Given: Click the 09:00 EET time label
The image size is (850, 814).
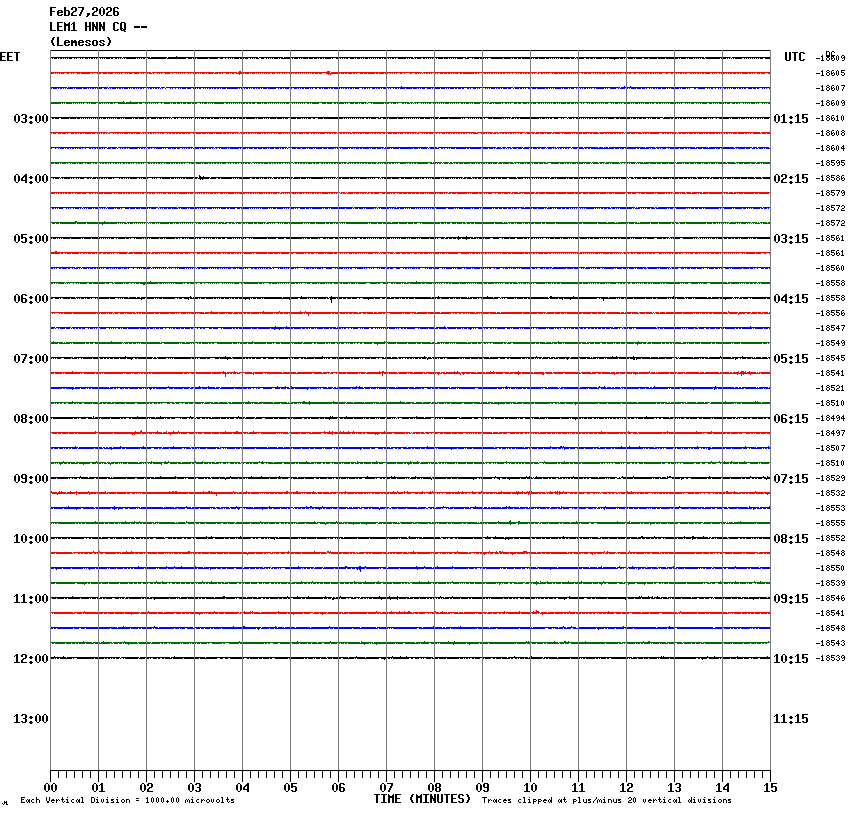Looking at the screenshot, I should (x=31, y=479).
